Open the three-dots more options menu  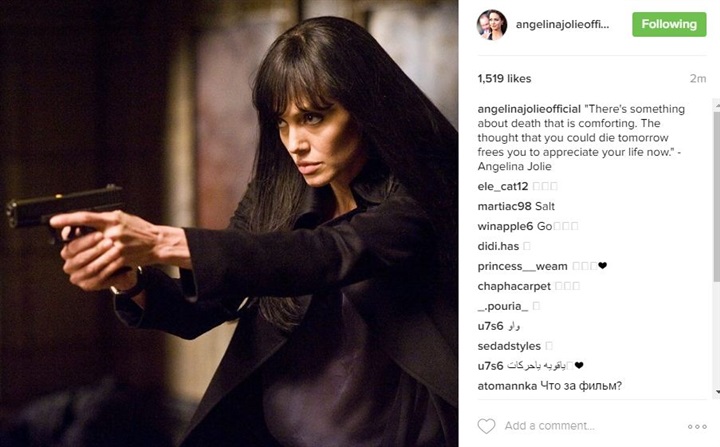[697, 427]
